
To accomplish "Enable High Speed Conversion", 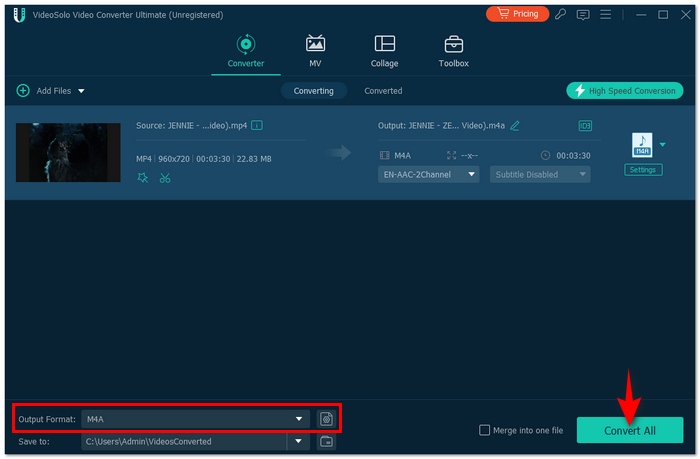I will tap(625, 91).
